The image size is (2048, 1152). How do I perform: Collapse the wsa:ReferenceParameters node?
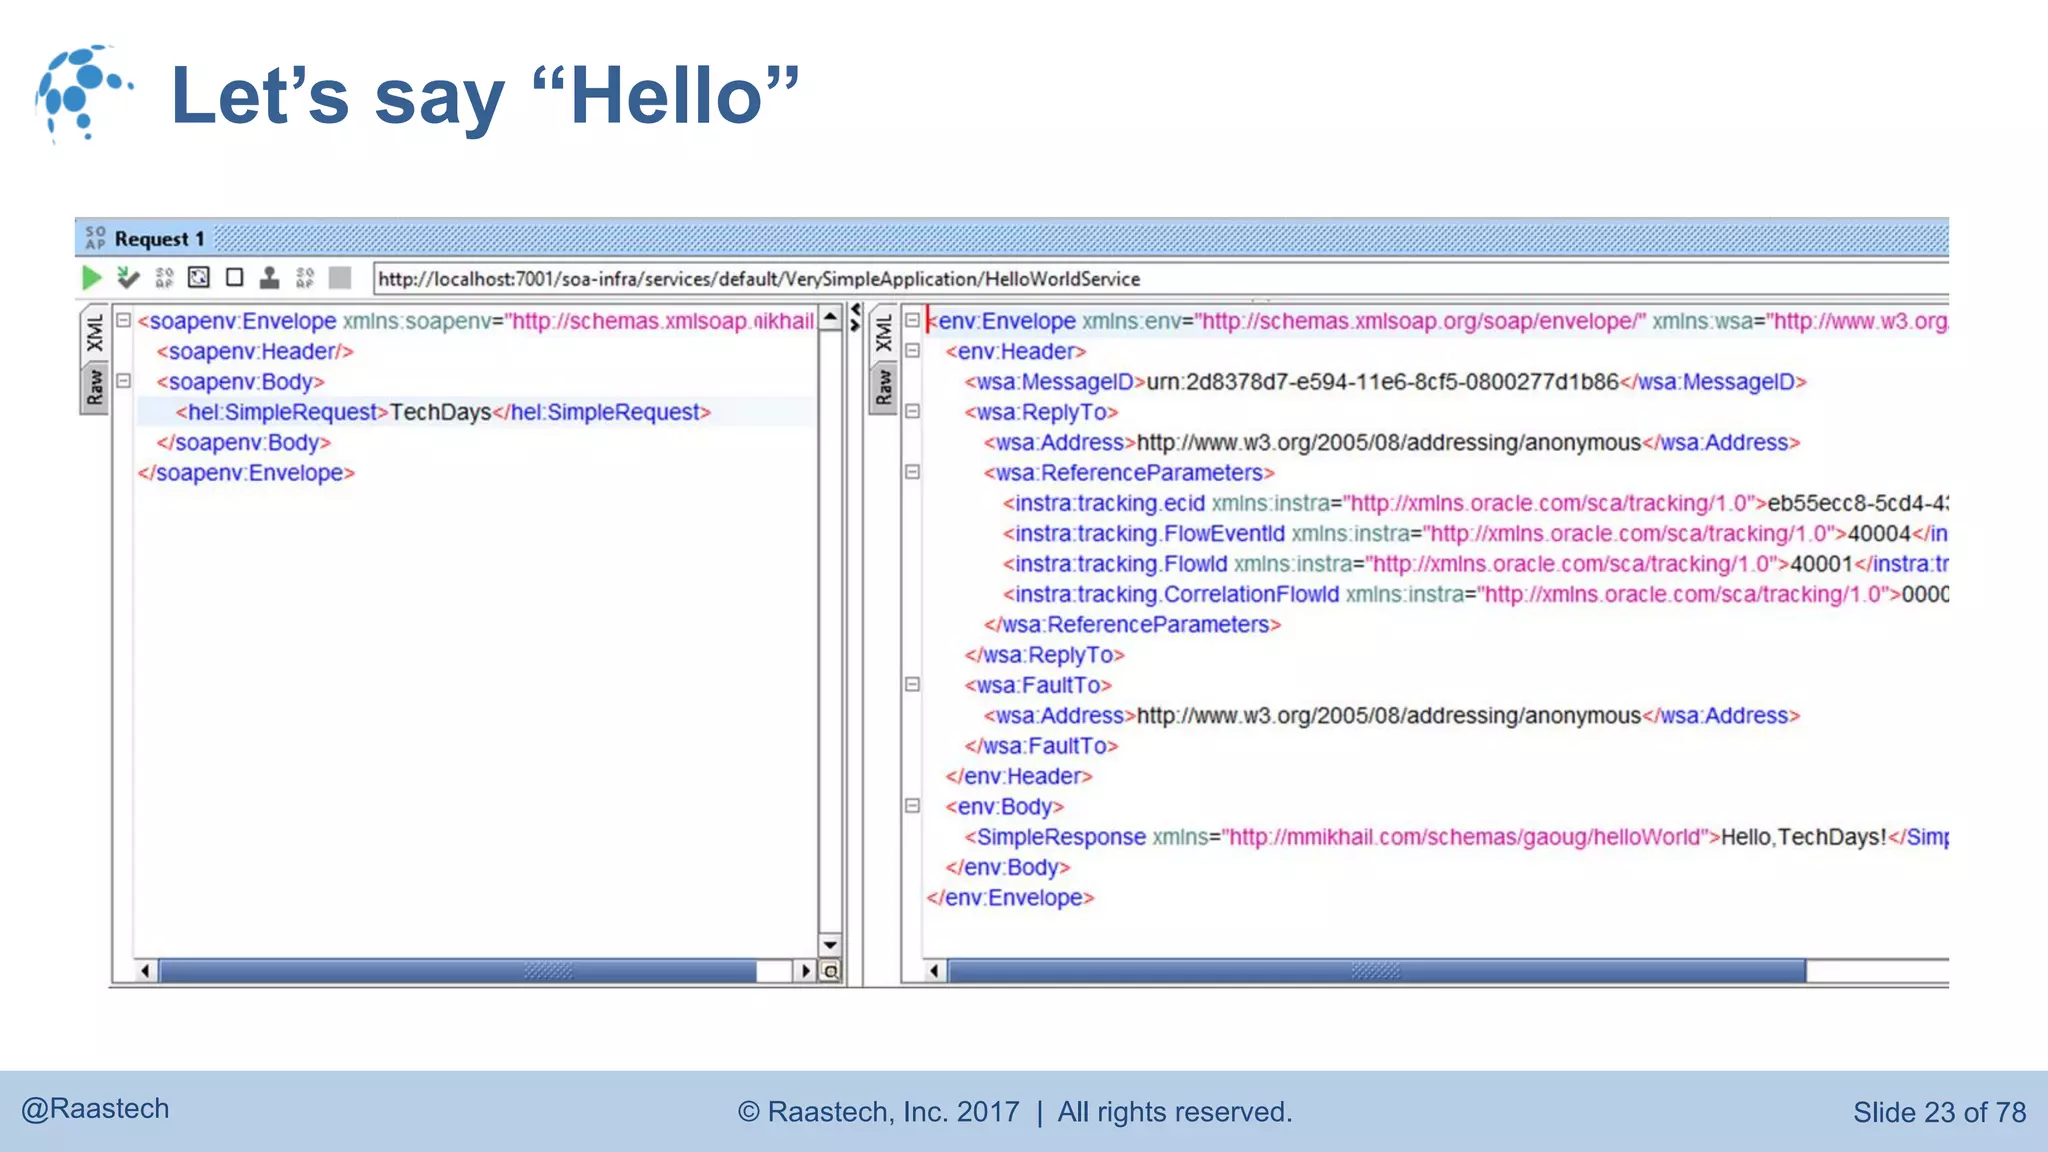(912, 472)
